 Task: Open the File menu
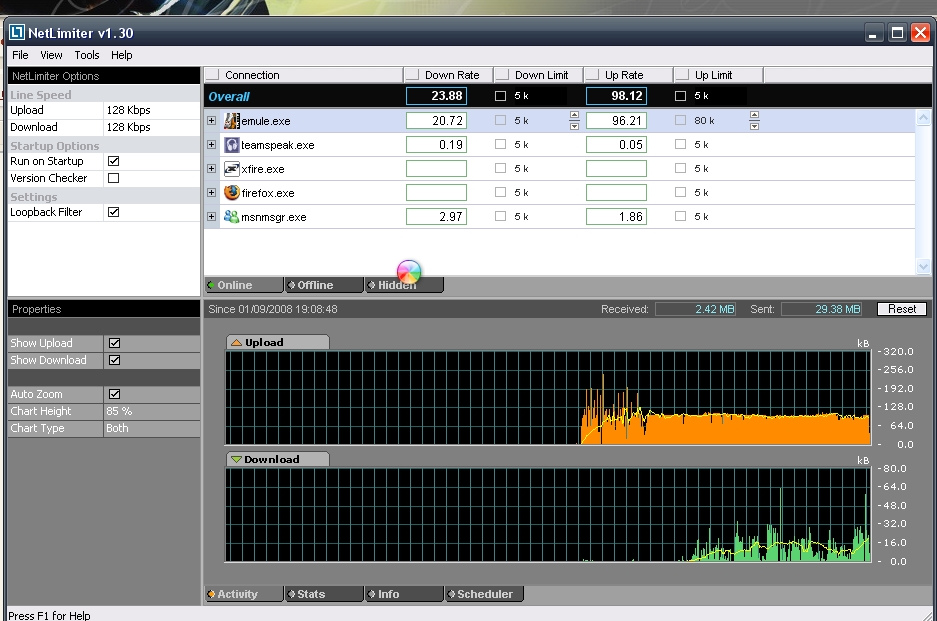pyautogui.click(x=20, y=55)
